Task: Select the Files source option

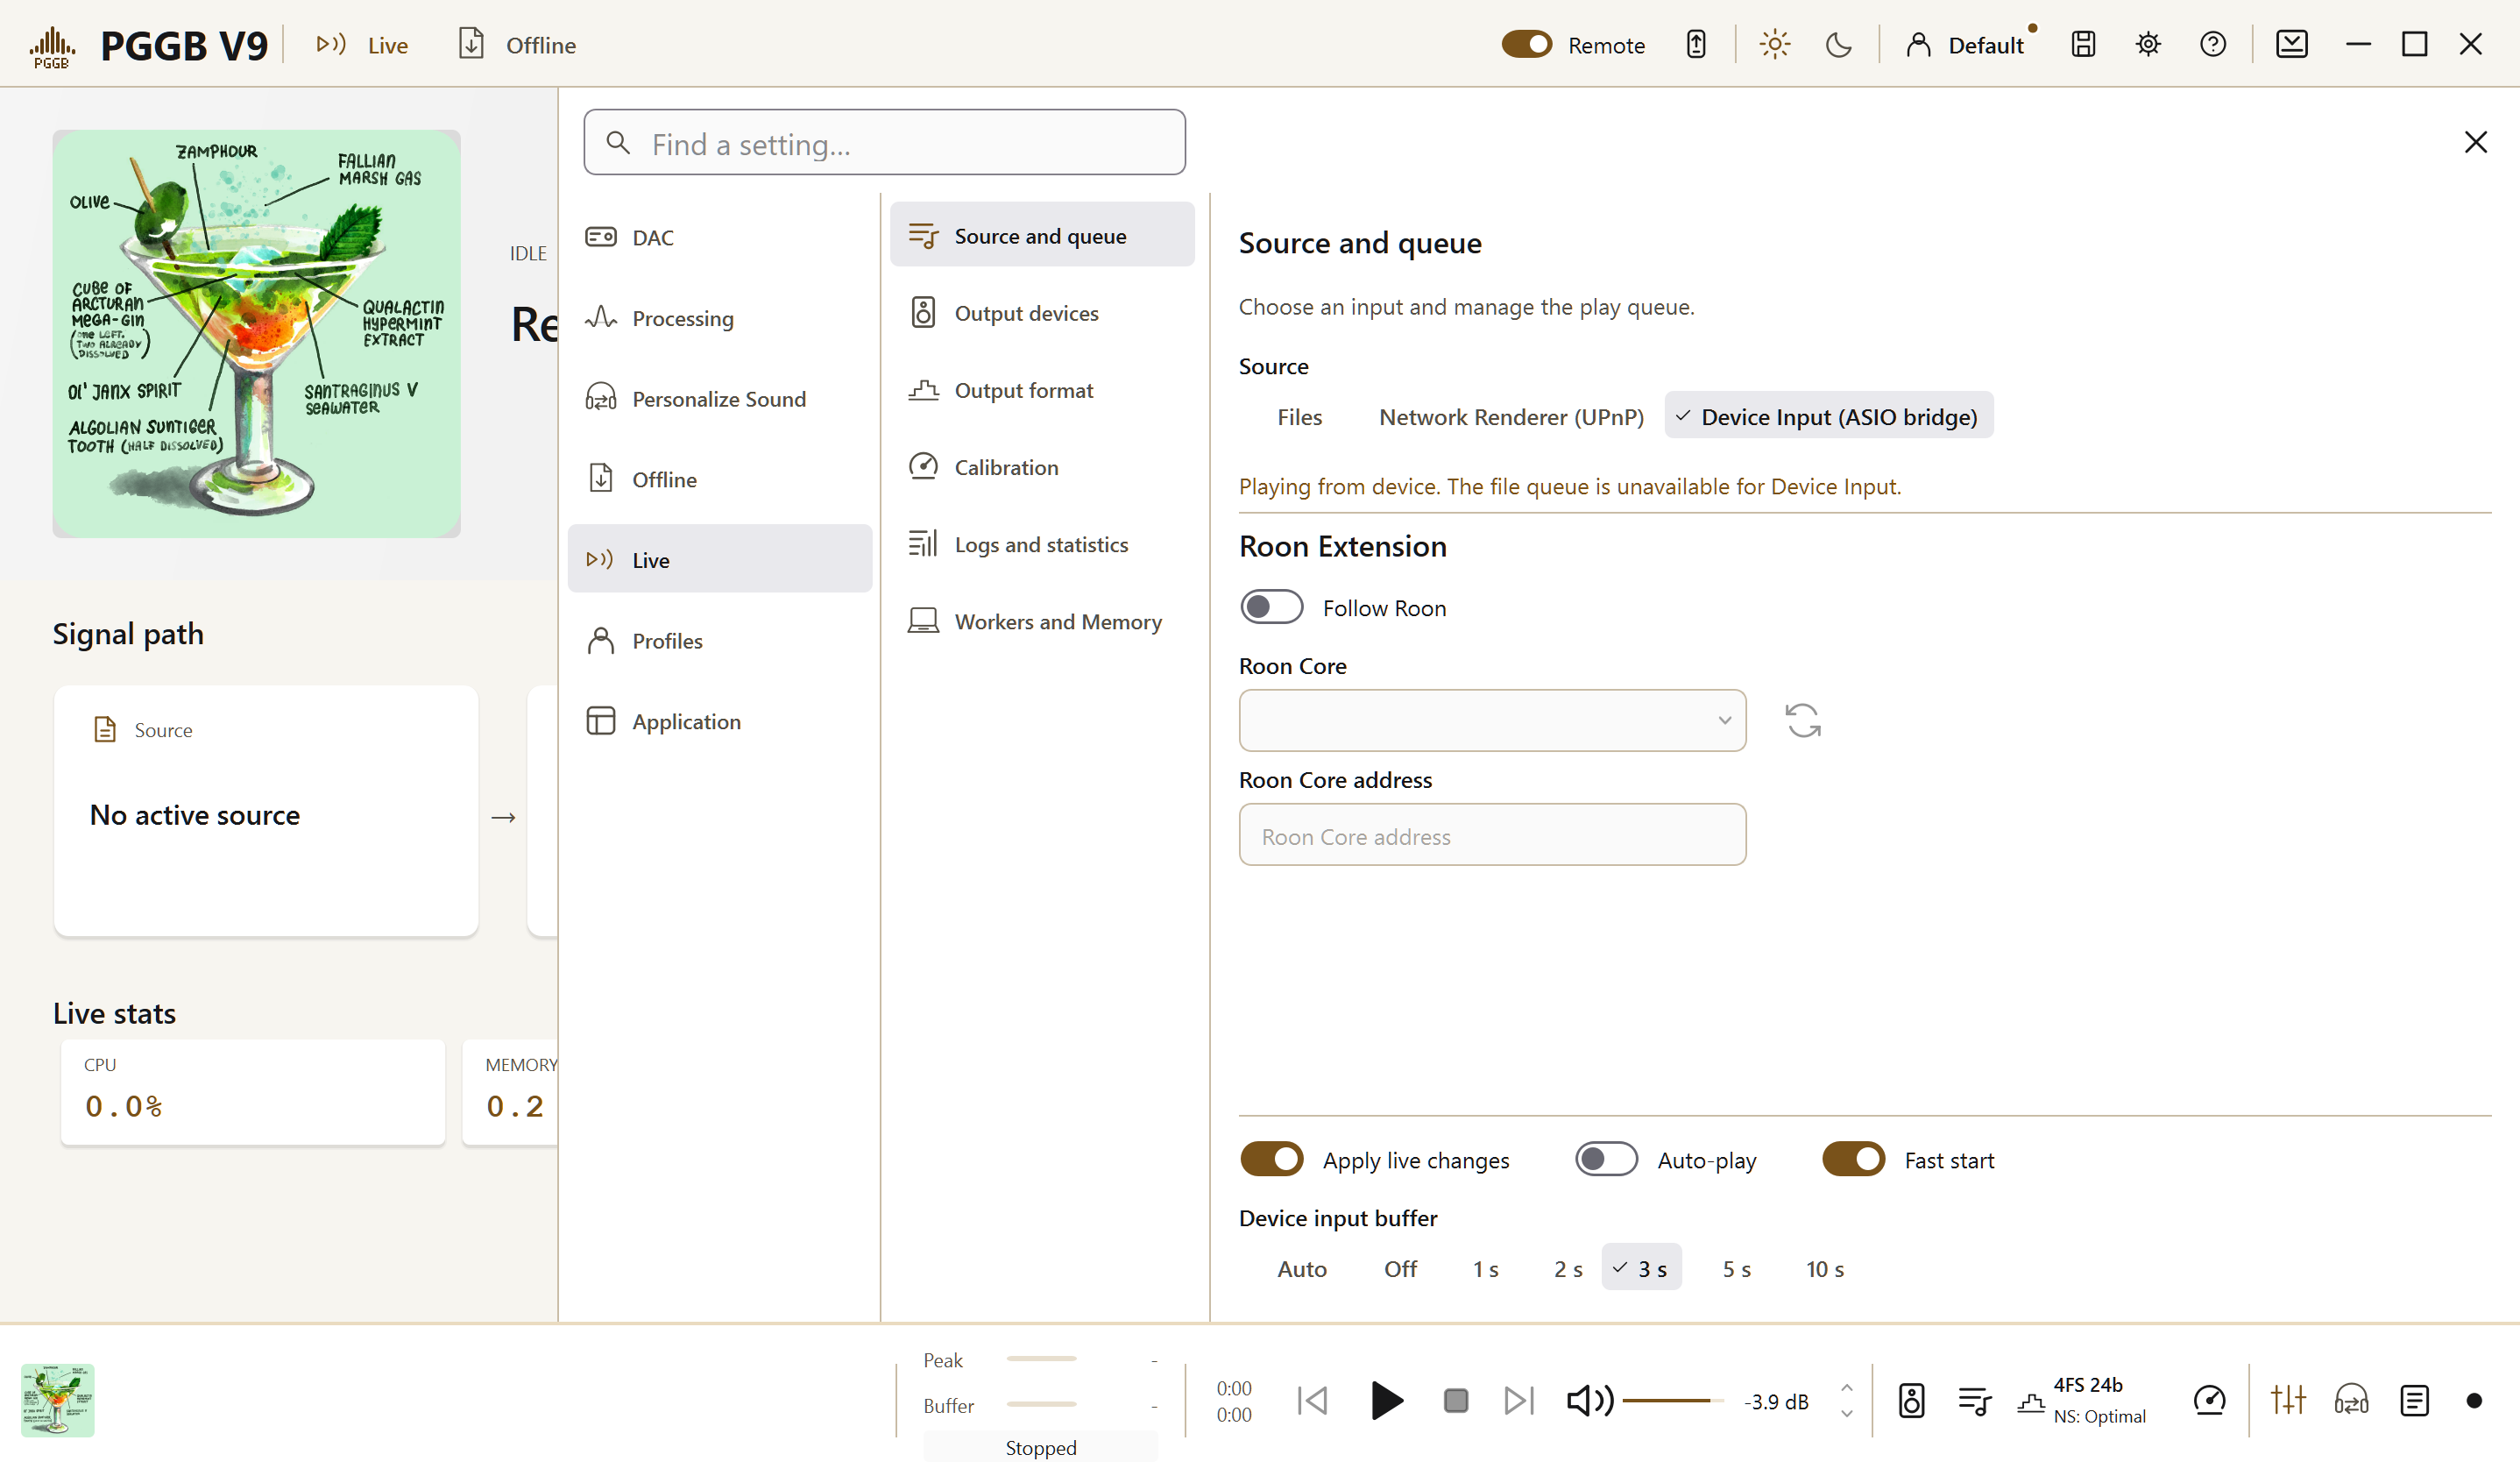Action: pos(1299,416)
